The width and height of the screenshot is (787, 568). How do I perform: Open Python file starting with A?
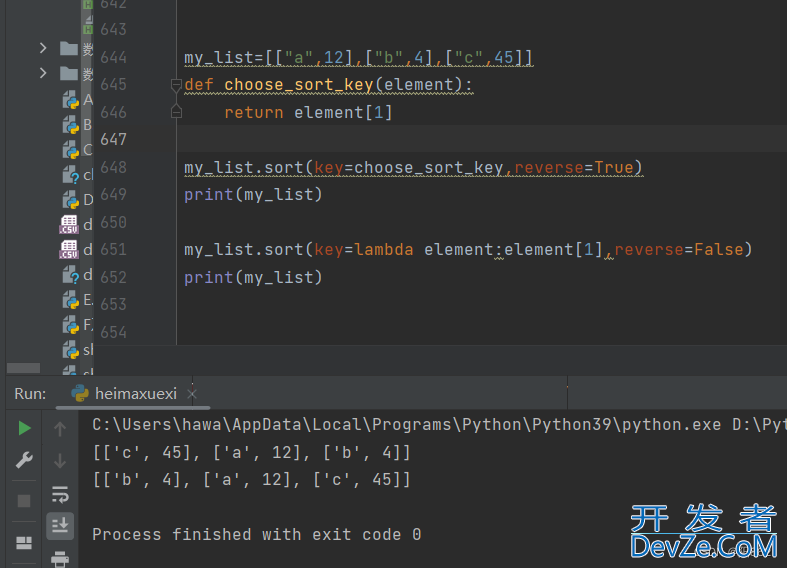(x=78, y=100)
